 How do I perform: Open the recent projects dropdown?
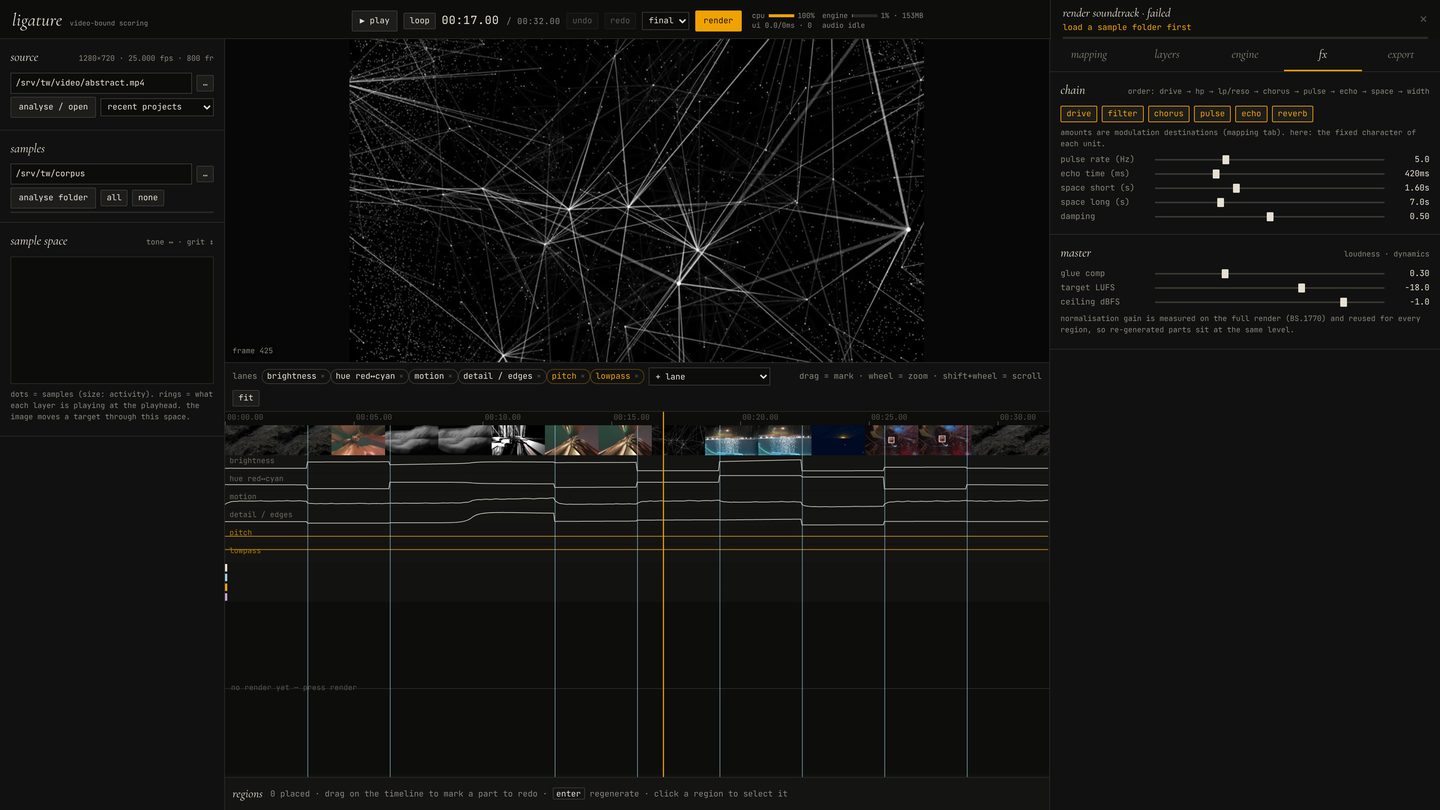click(x=157, y=107)
